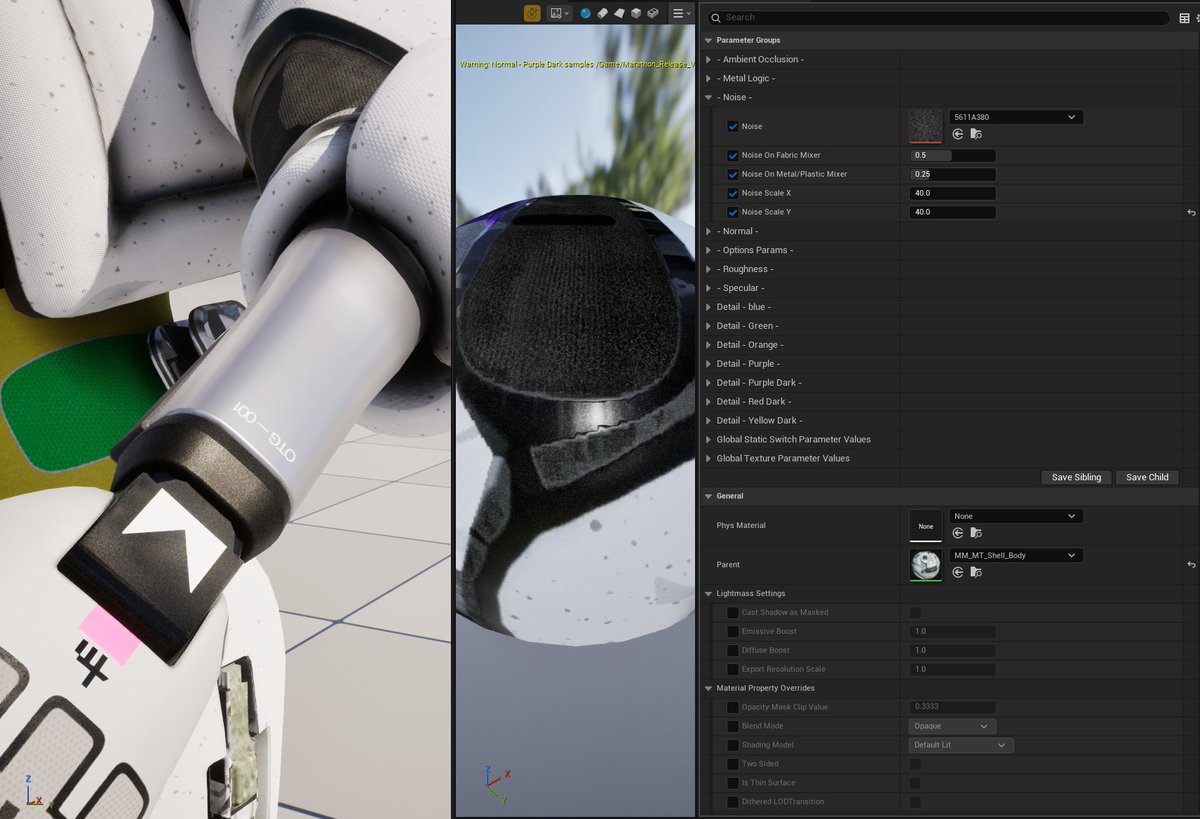Choose the teapot preview mesh shape
1200x819 pixels.
(654, 13)
